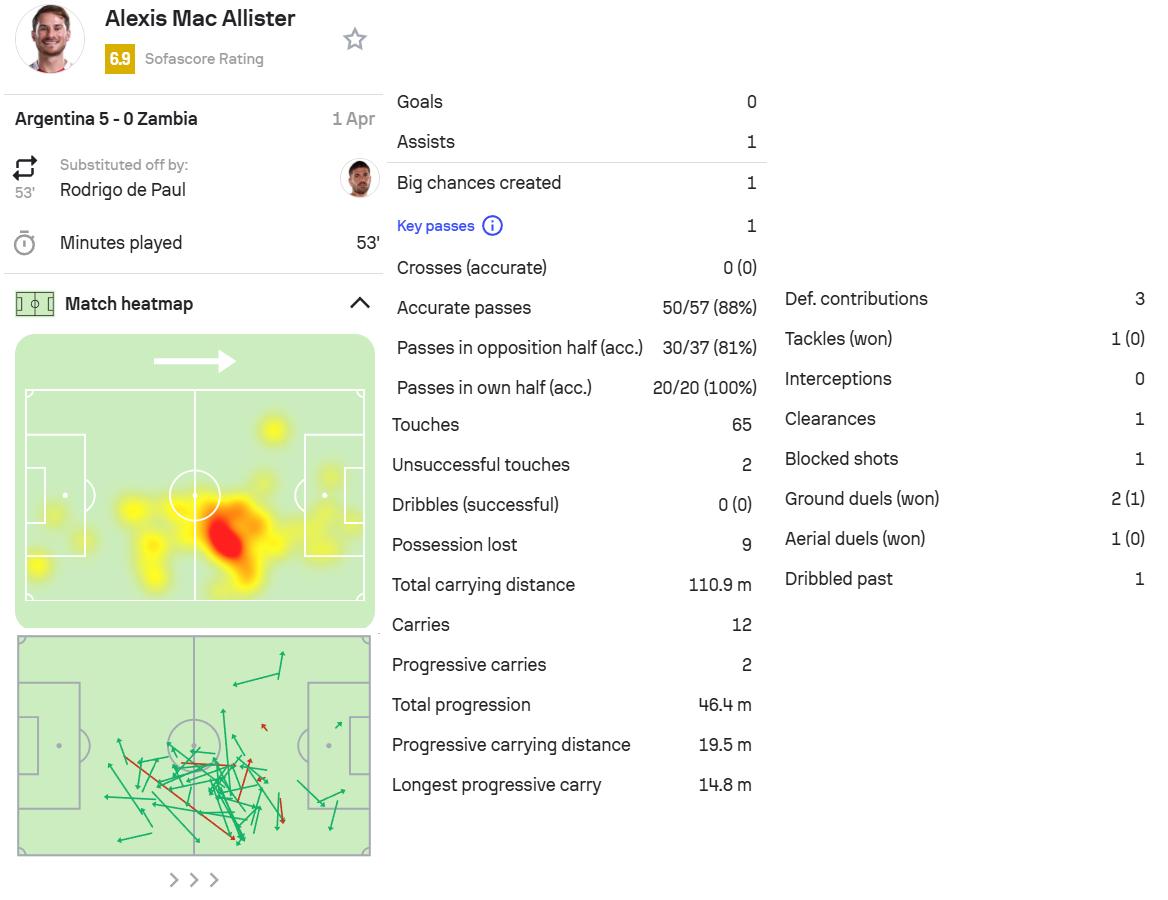Click the Argentina 5 - 0 Zambia match

pyautogui.click(x=106, y=119)
